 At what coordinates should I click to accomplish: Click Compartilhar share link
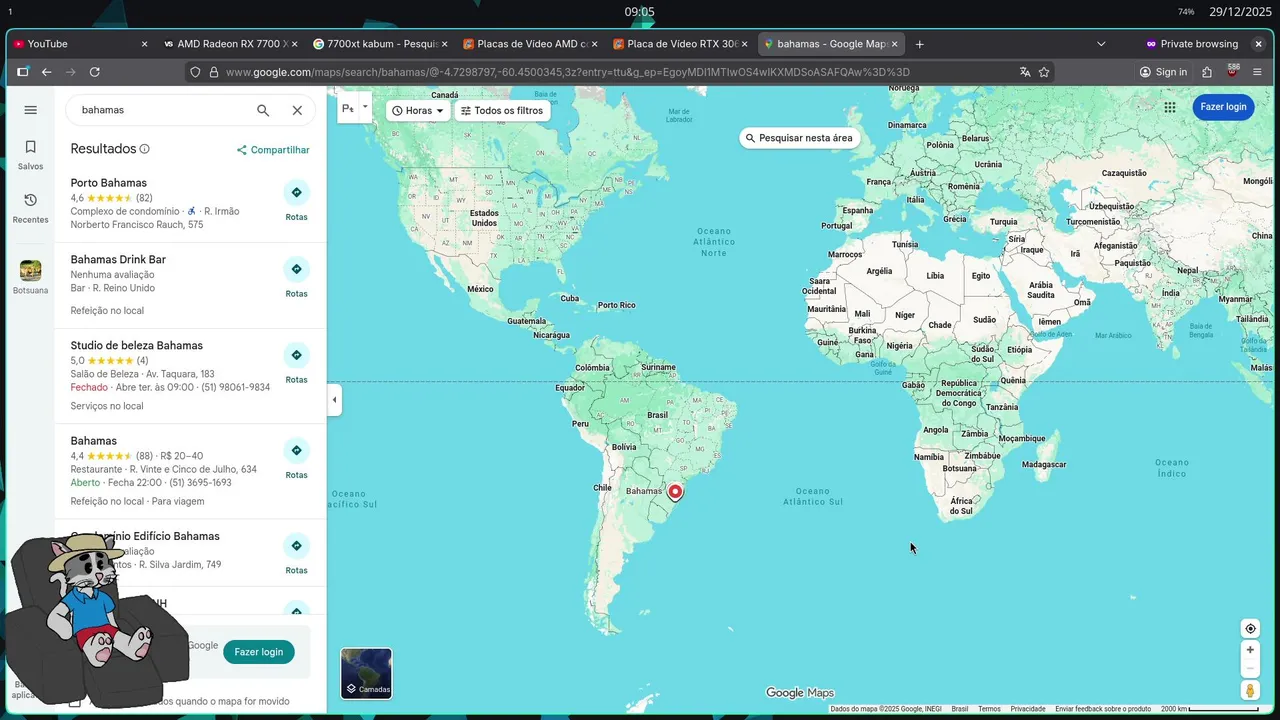point(273,150)
